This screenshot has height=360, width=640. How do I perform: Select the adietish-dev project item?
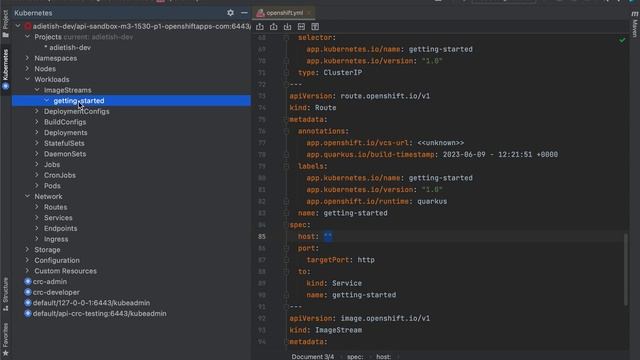click(70, 47)
